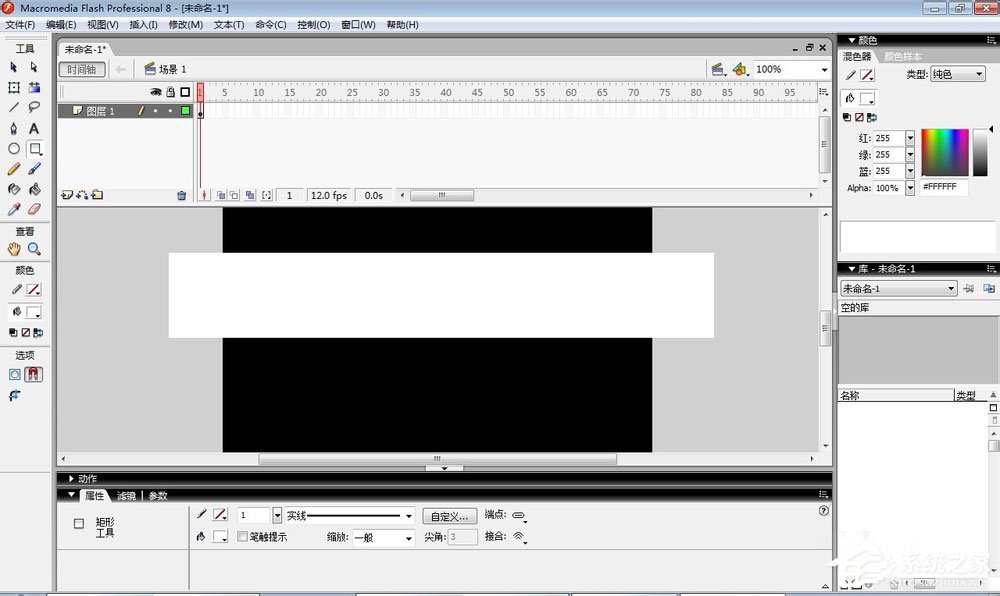Image resolution: width=1000 pixels, height=596 pixels.
Task: Select the Eraser tool
Action: [34, 210]
